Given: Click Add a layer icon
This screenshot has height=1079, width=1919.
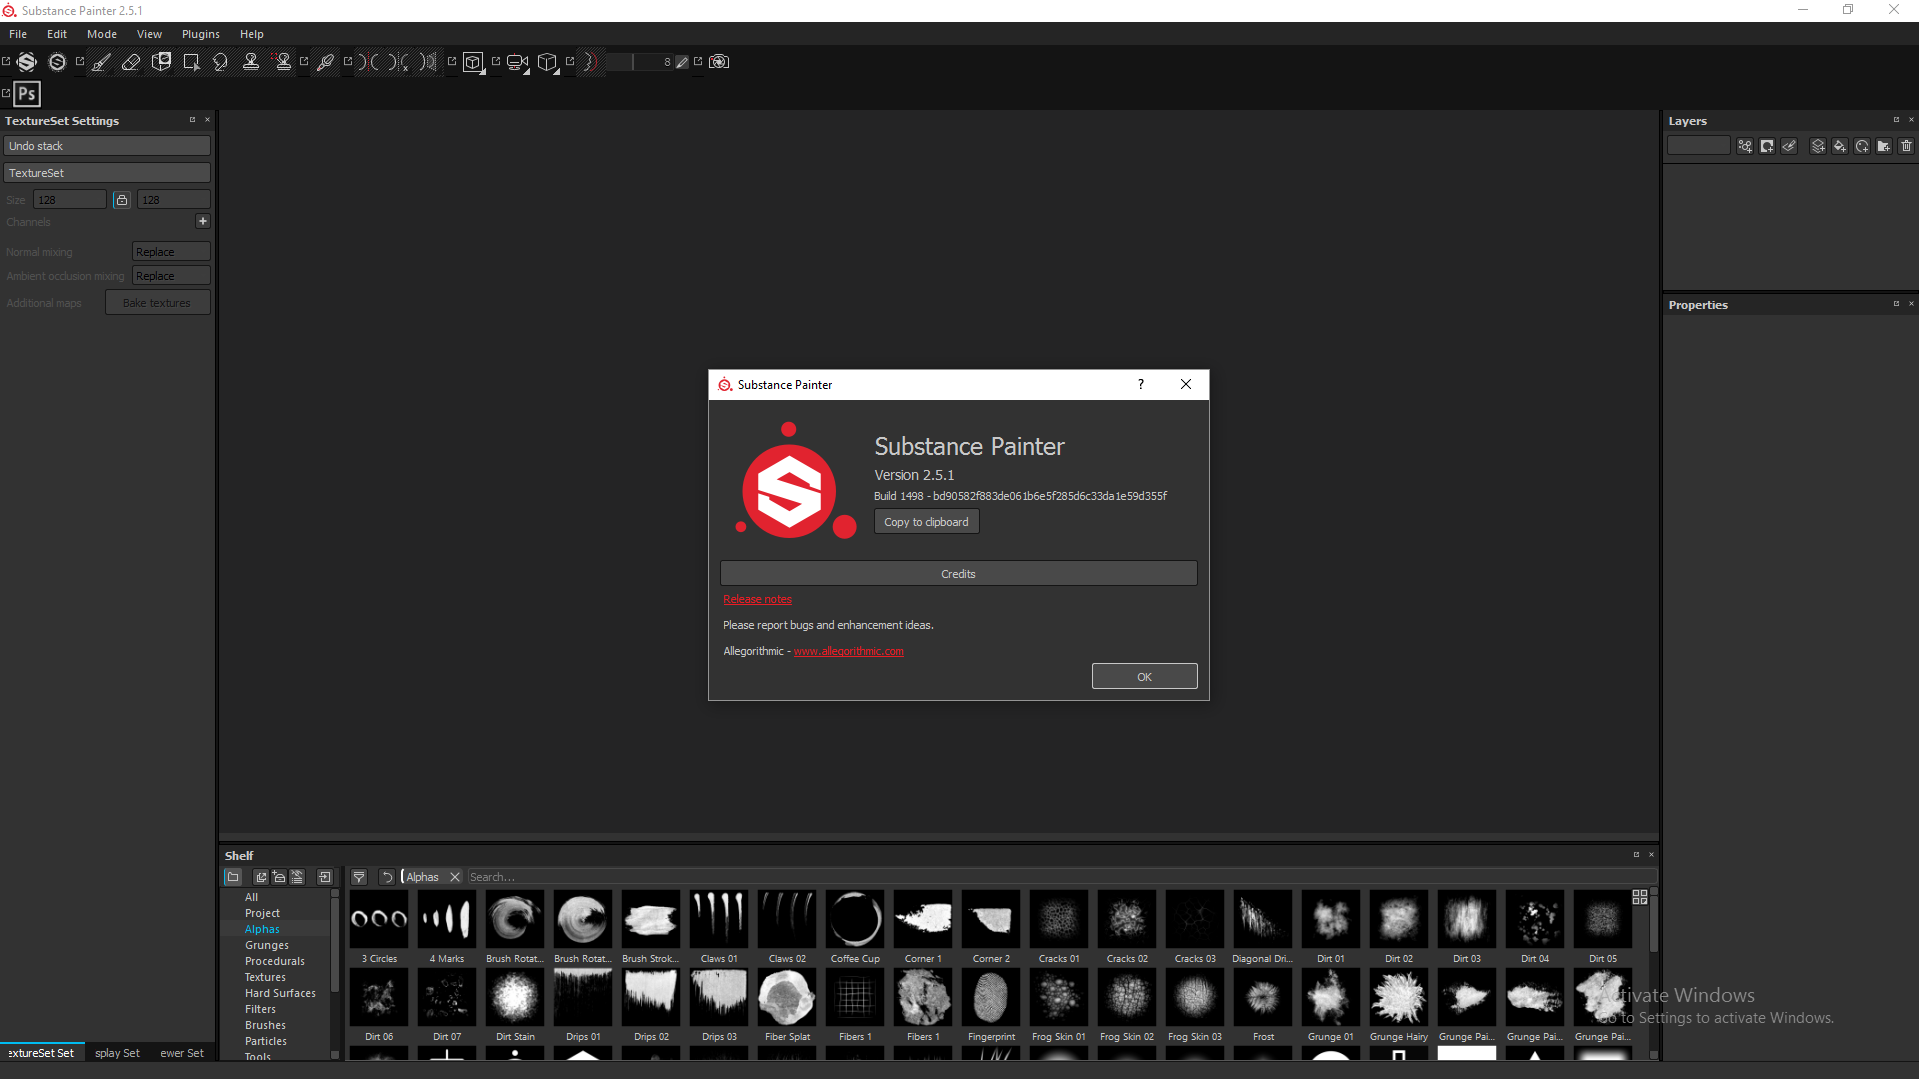Looking at the screenshot, I should (1818, 146).
